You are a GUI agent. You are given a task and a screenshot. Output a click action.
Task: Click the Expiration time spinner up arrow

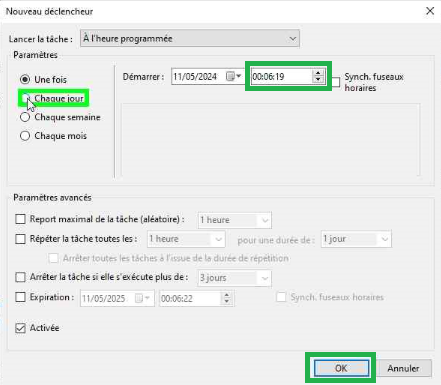pyautogui.click(x=227, y=295)
